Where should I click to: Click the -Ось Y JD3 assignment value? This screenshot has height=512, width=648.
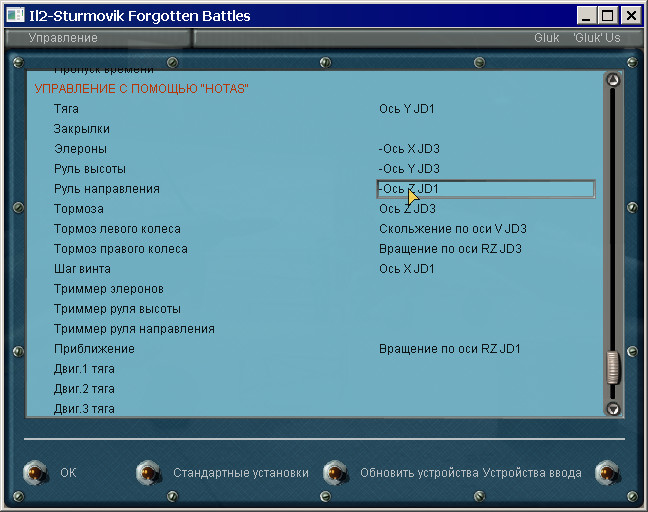coord(409,169)
